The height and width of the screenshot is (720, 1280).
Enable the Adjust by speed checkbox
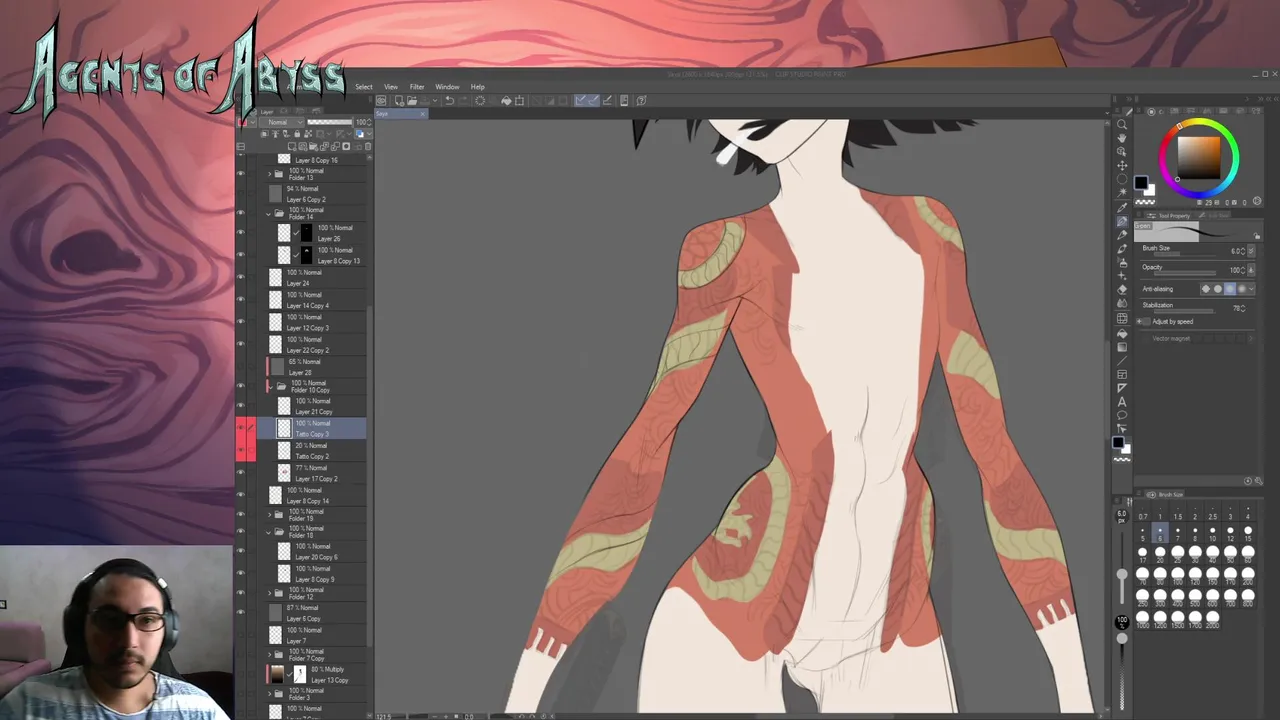1147,321
